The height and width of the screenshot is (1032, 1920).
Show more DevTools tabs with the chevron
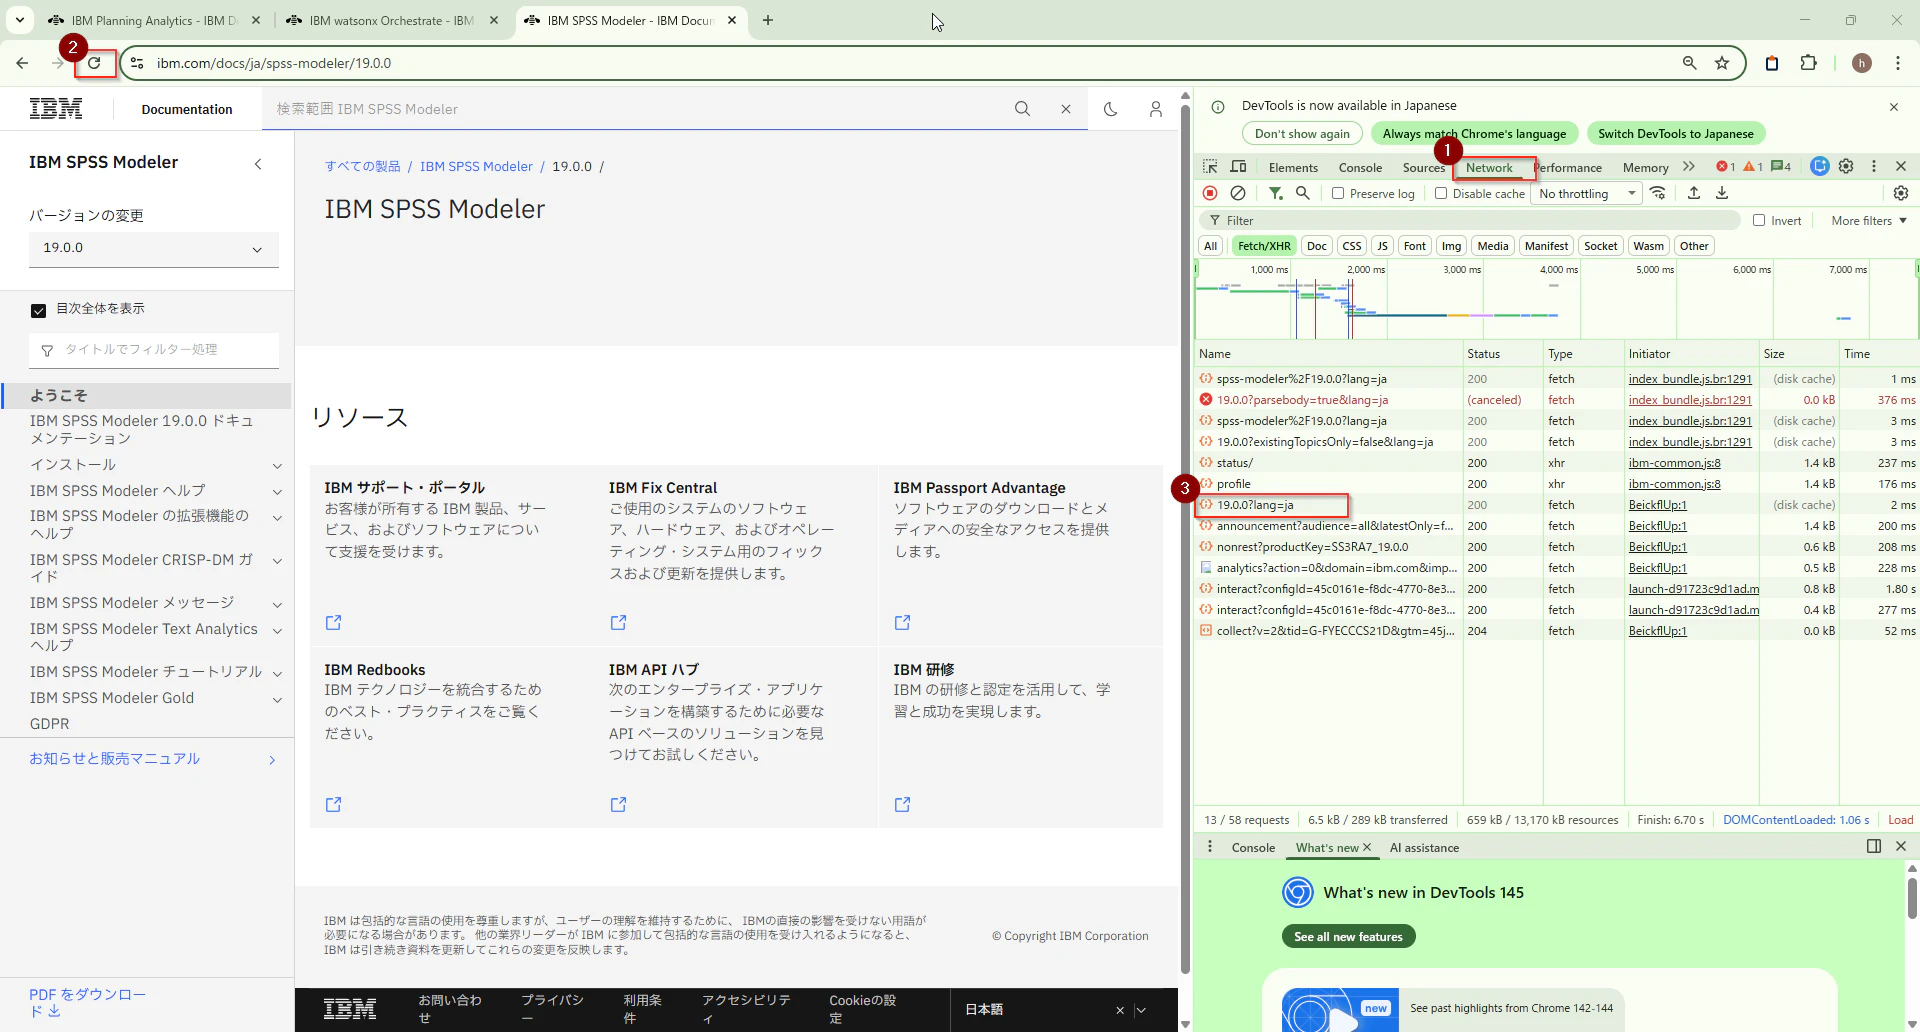(1689, 167)
